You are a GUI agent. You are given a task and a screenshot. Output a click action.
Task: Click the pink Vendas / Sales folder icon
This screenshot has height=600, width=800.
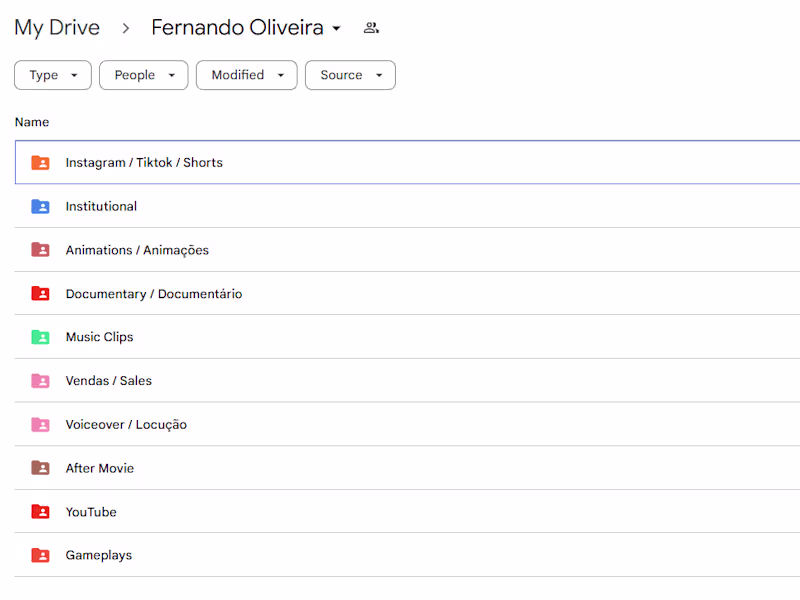pyautogui.click(x=40, y=381)
